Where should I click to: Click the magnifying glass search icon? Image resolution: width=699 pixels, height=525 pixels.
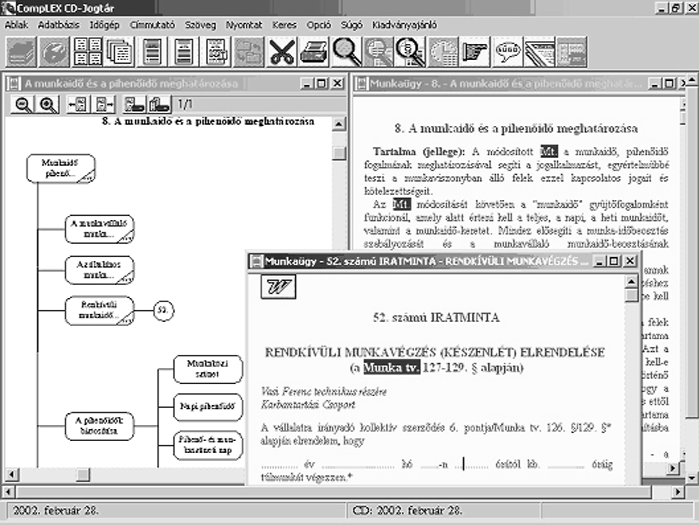click(x=346, y=52)
